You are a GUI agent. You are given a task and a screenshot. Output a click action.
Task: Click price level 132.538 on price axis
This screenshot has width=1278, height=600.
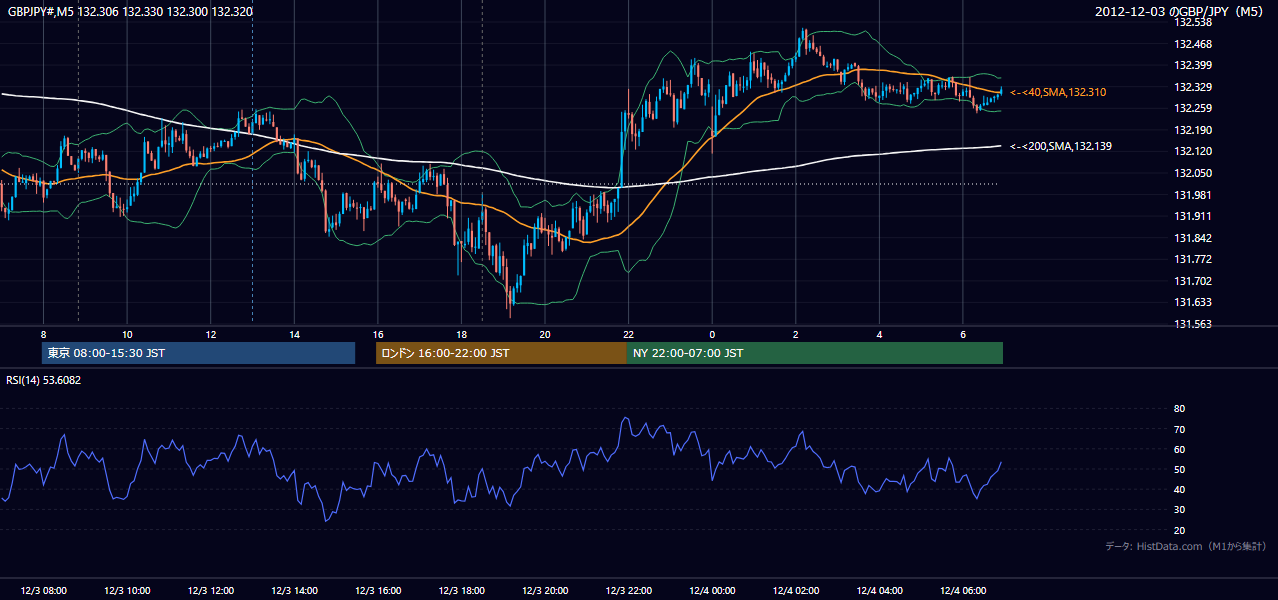point(1193,22)
